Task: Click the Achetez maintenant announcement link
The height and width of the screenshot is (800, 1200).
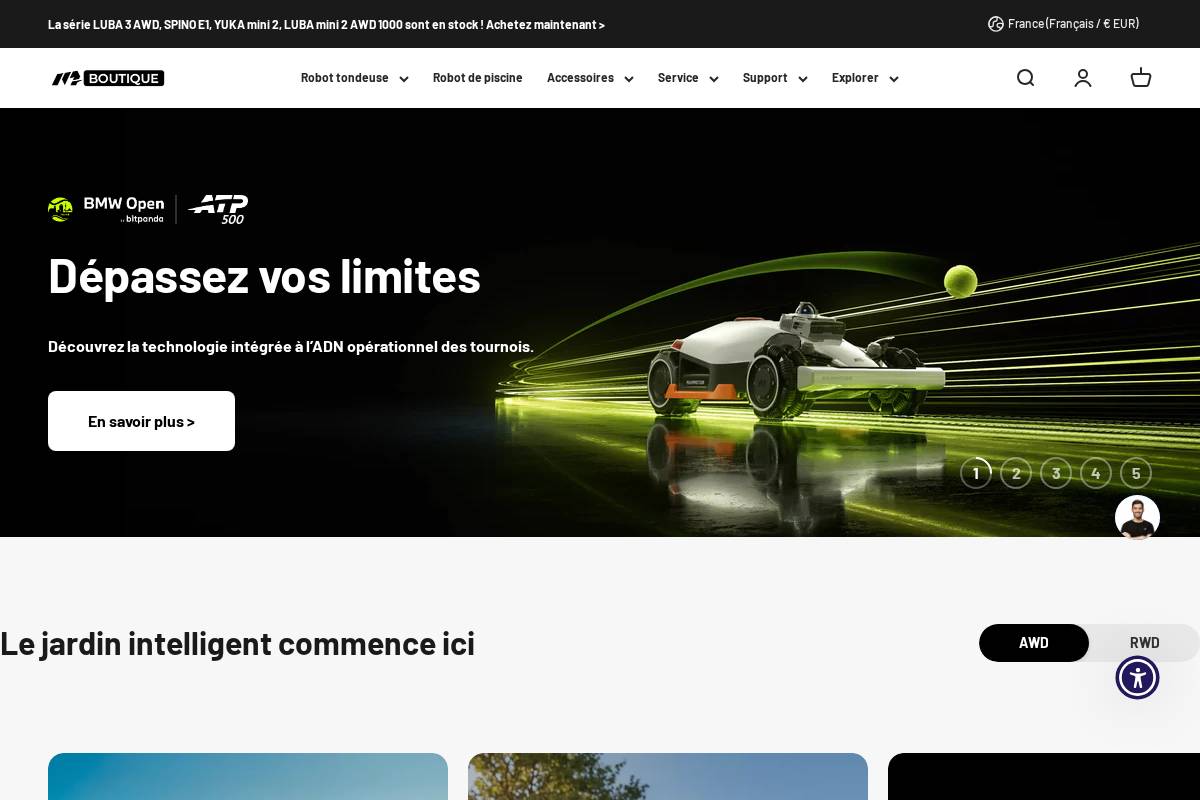Action: 545,24
